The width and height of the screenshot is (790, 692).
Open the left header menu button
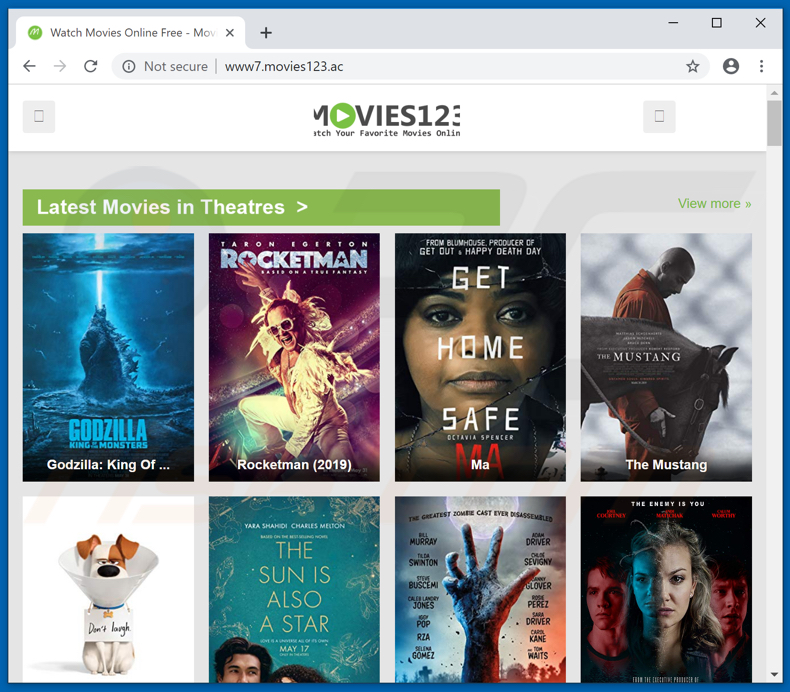(39, 116)
